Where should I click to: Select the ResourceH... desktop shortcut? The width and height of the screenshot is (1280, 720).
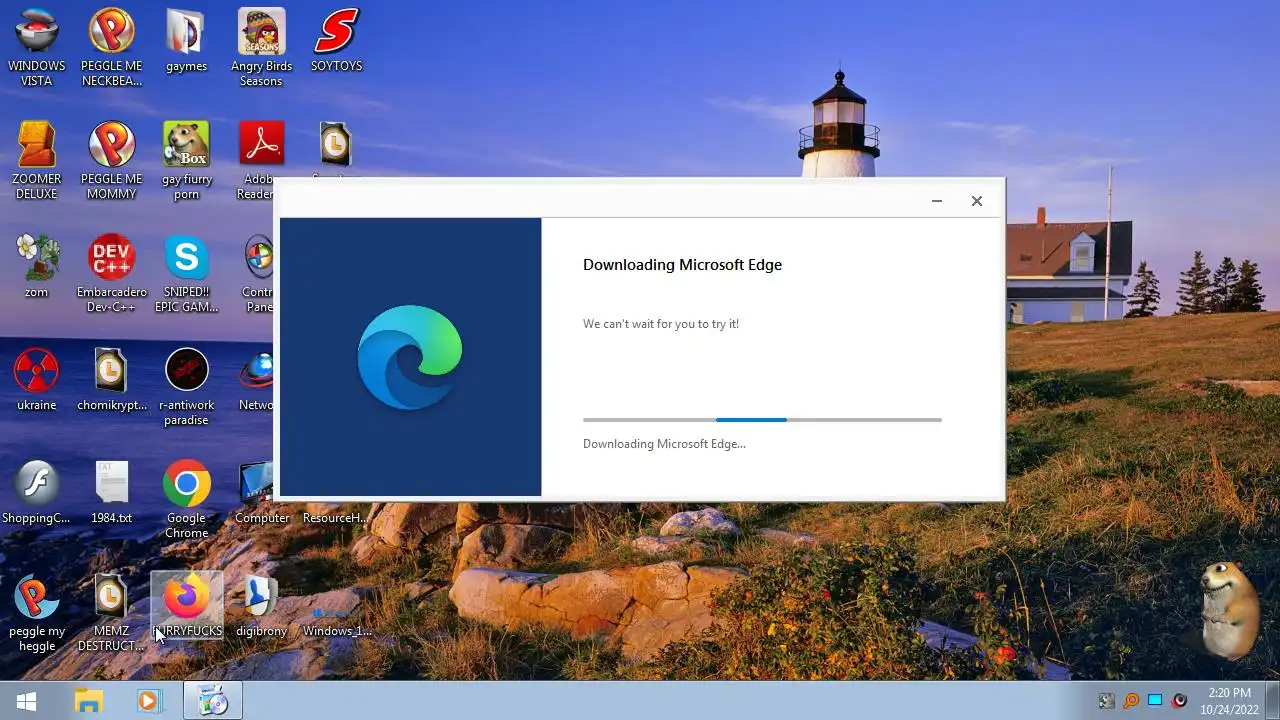click(x=336, y=517)
